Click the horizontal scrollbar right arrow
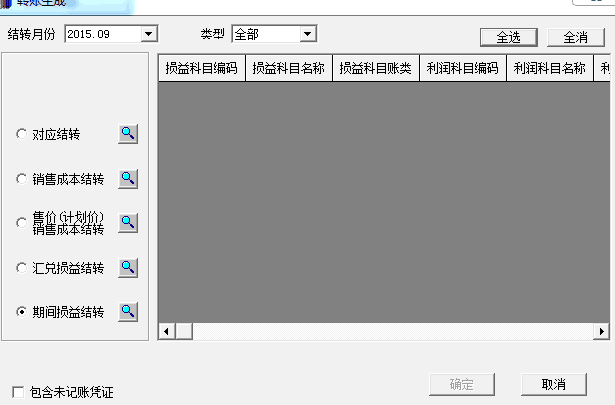 (x=602, y=332)
